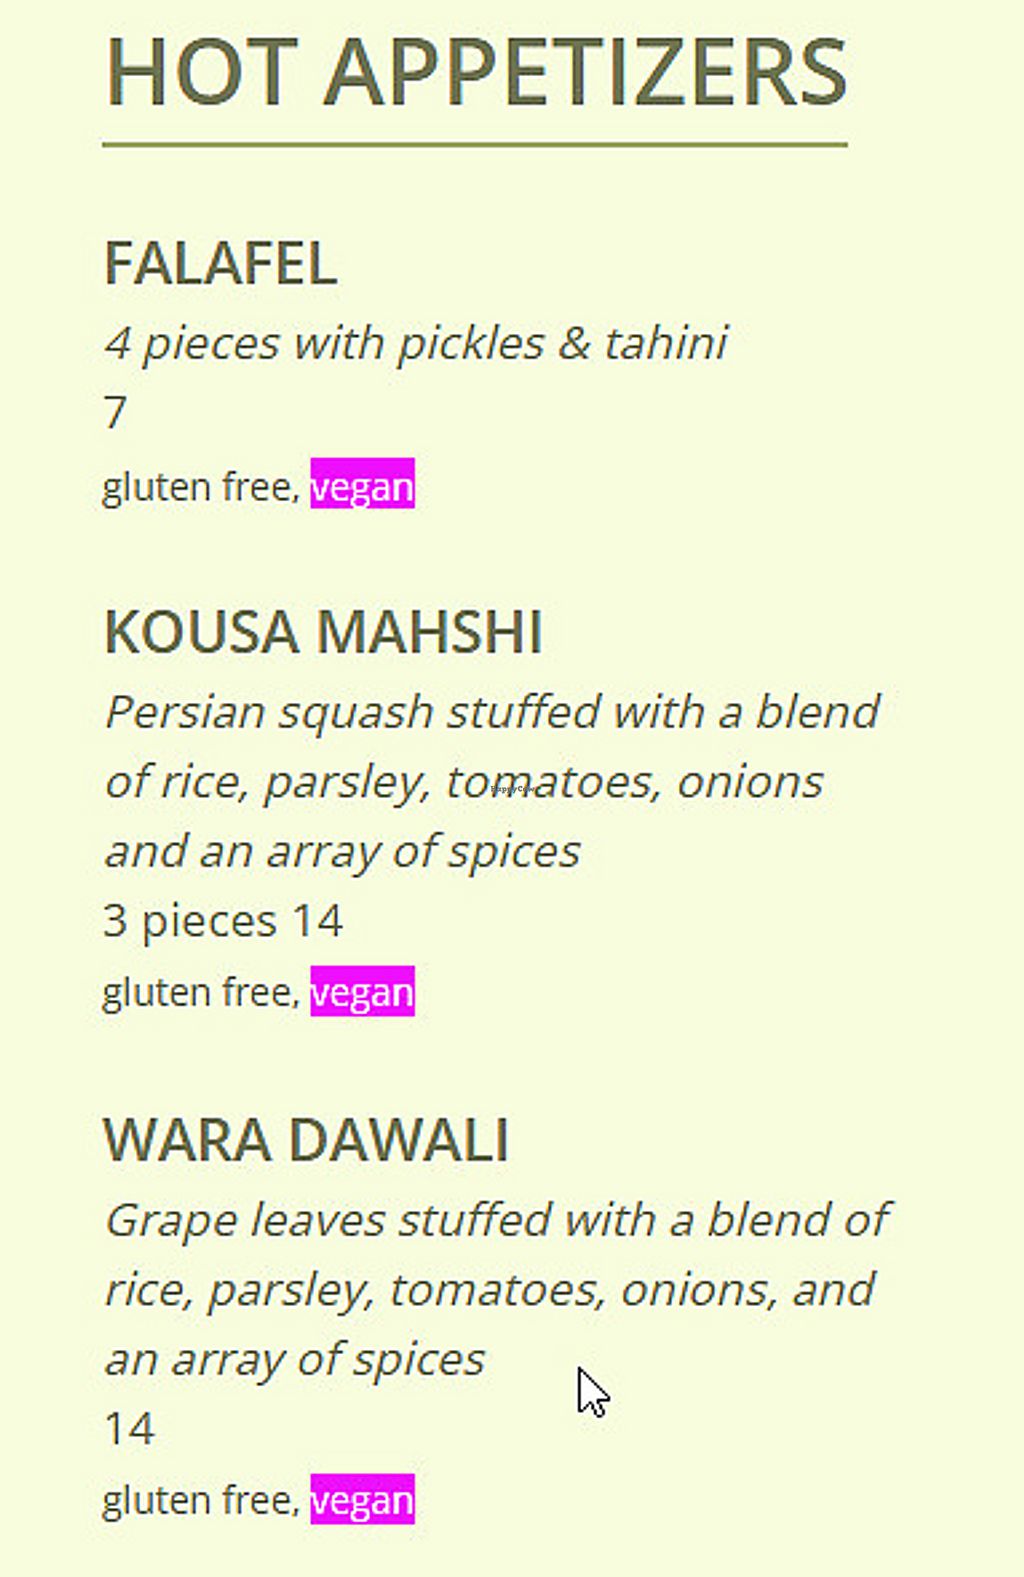
Task: Click the word "Grape" in Wara Dawali description
Action: [x=170, y=1221]
